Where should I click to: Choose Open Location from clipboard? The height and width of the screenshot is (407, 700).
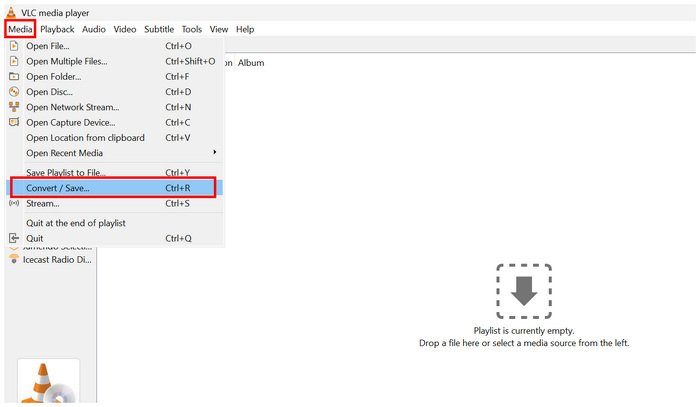[x=114, y=137]
